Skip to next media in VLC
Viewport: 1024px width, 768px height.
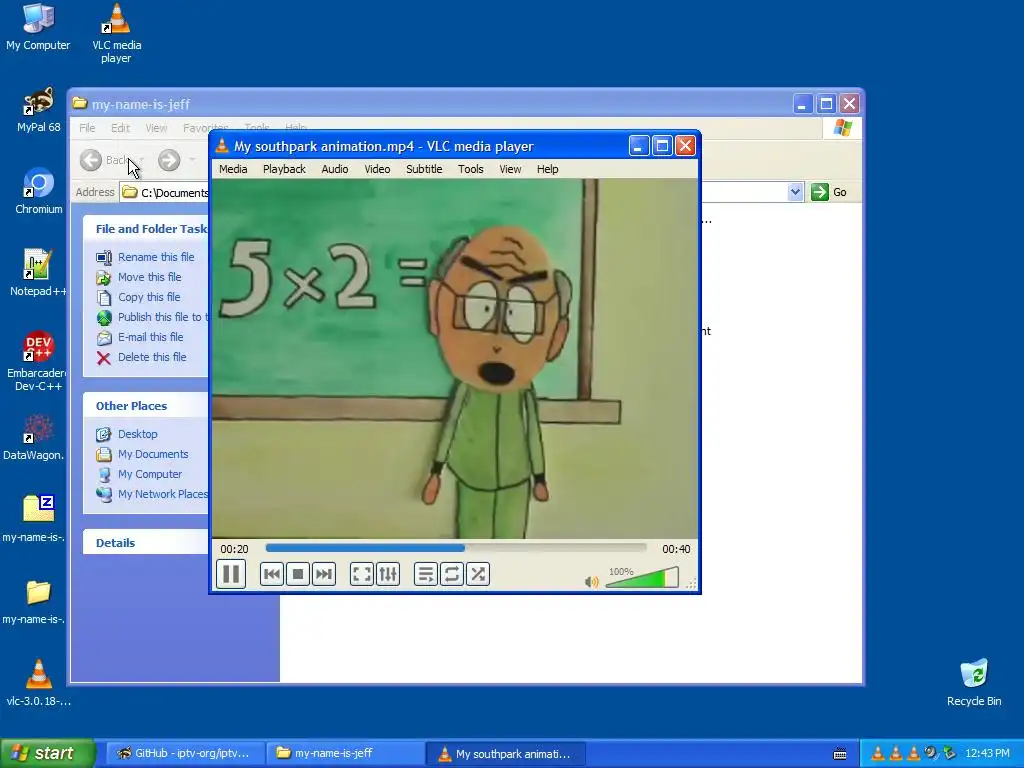[324, 574]
